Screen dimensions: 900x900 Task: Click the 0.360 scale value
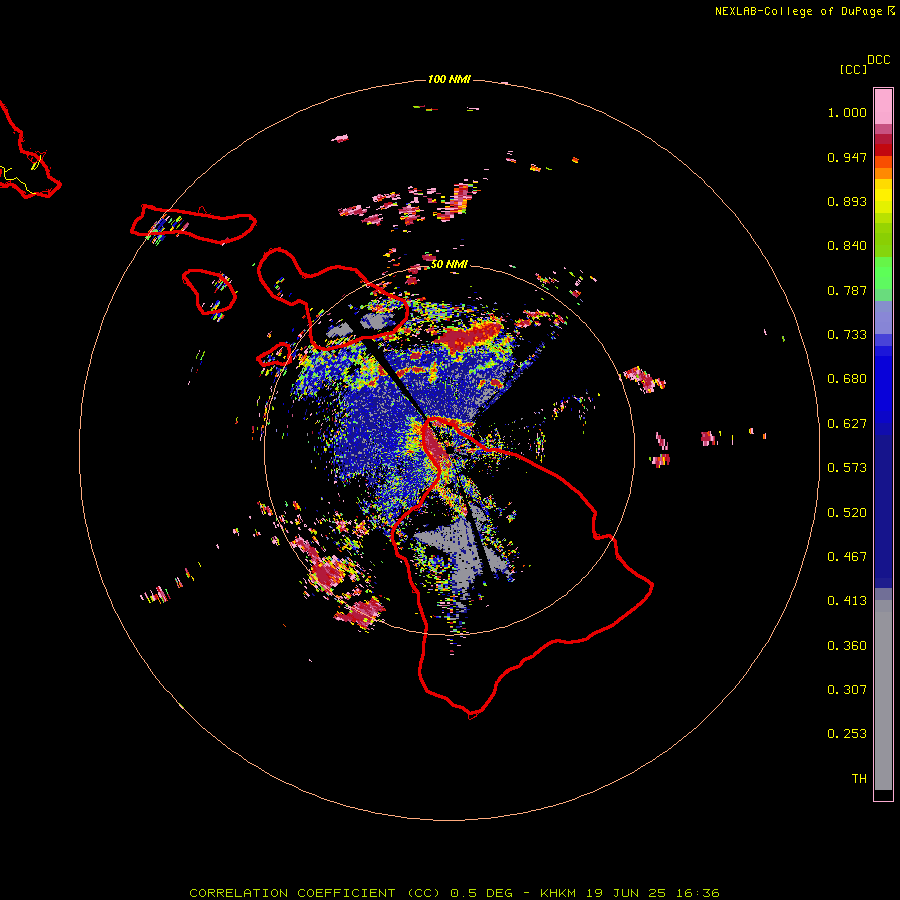click(847, 646)
